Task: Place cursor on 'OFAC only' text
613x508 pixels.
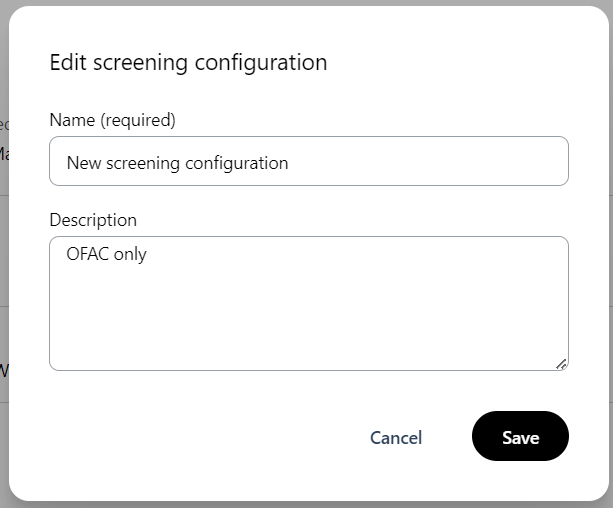Action: click(x=106, y=254)
